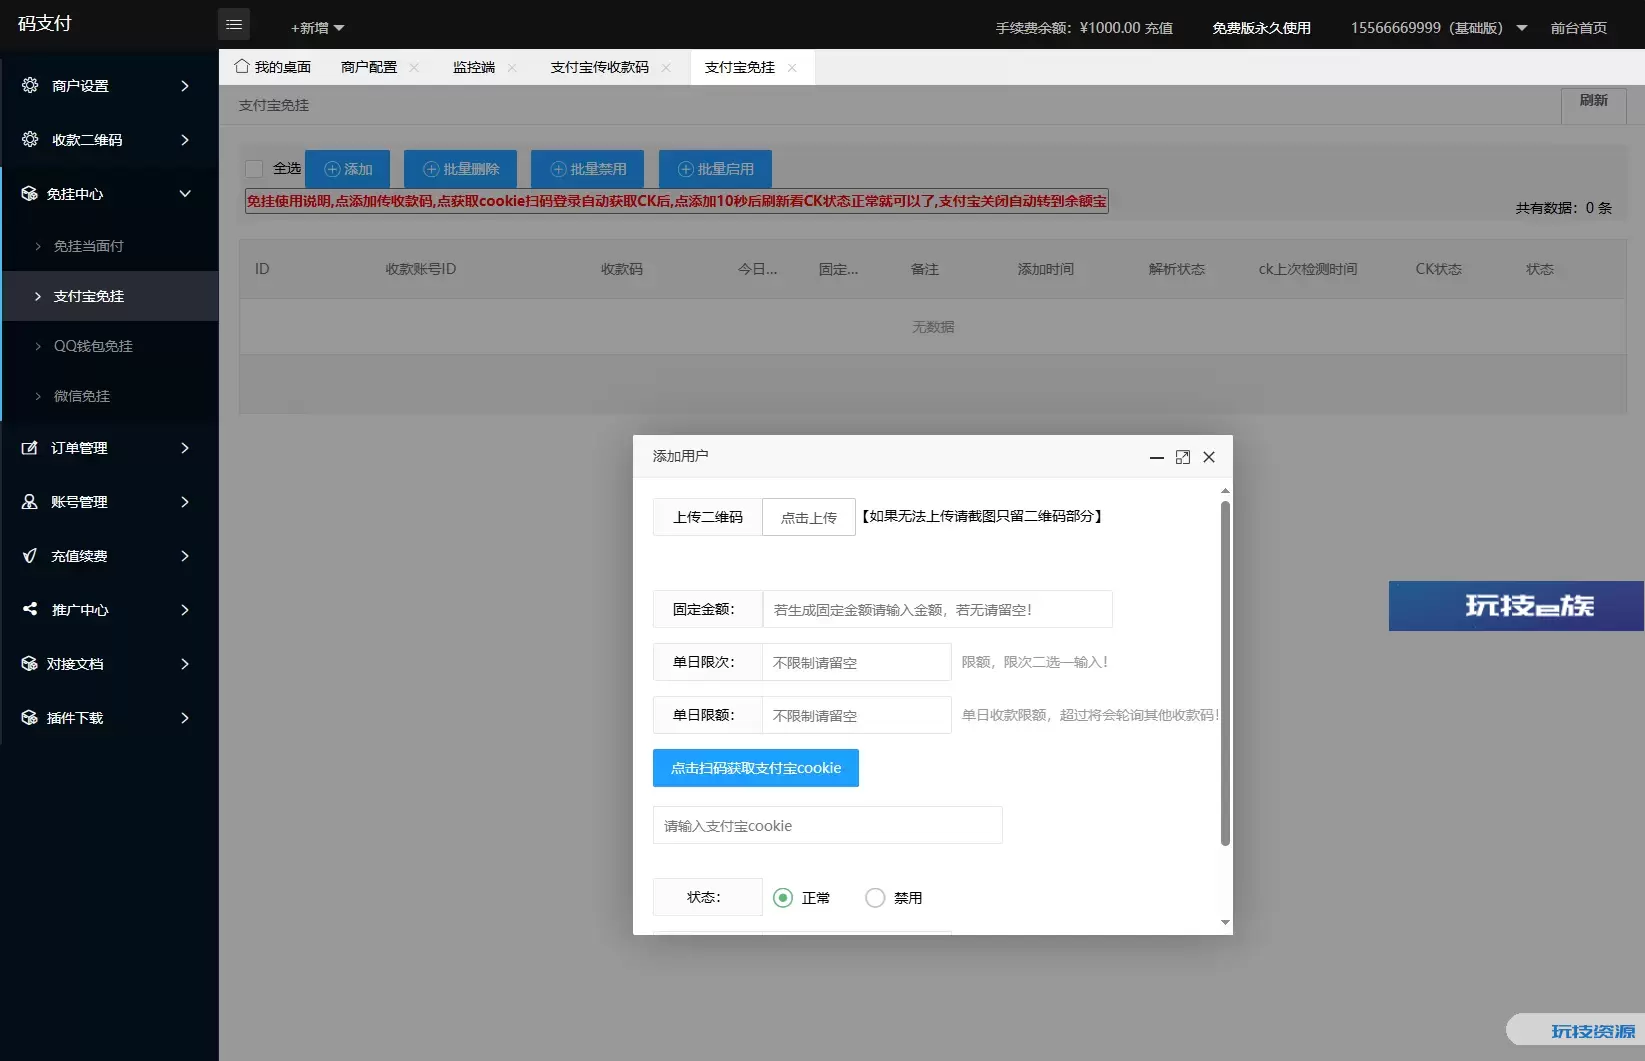1645x1061 pixels.
Task: Expand the 订单管理 menu chevron
Action: tap(185, 448)
